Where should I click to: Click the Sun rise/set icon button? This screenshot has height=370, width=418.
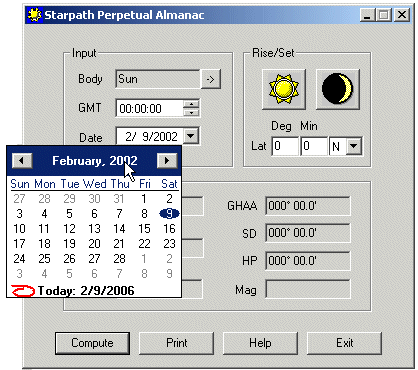point(284,89)
